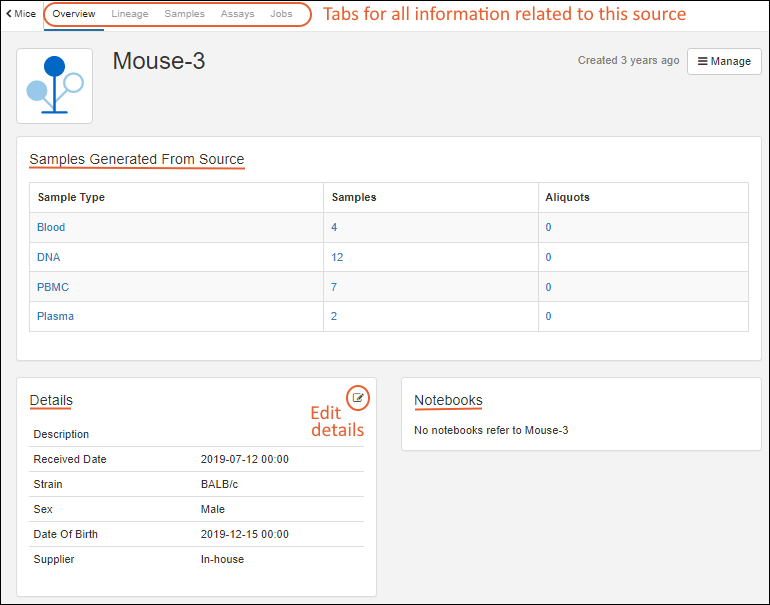Click the Plasma aliquots count
770x605 pixels.
[548, 316]
